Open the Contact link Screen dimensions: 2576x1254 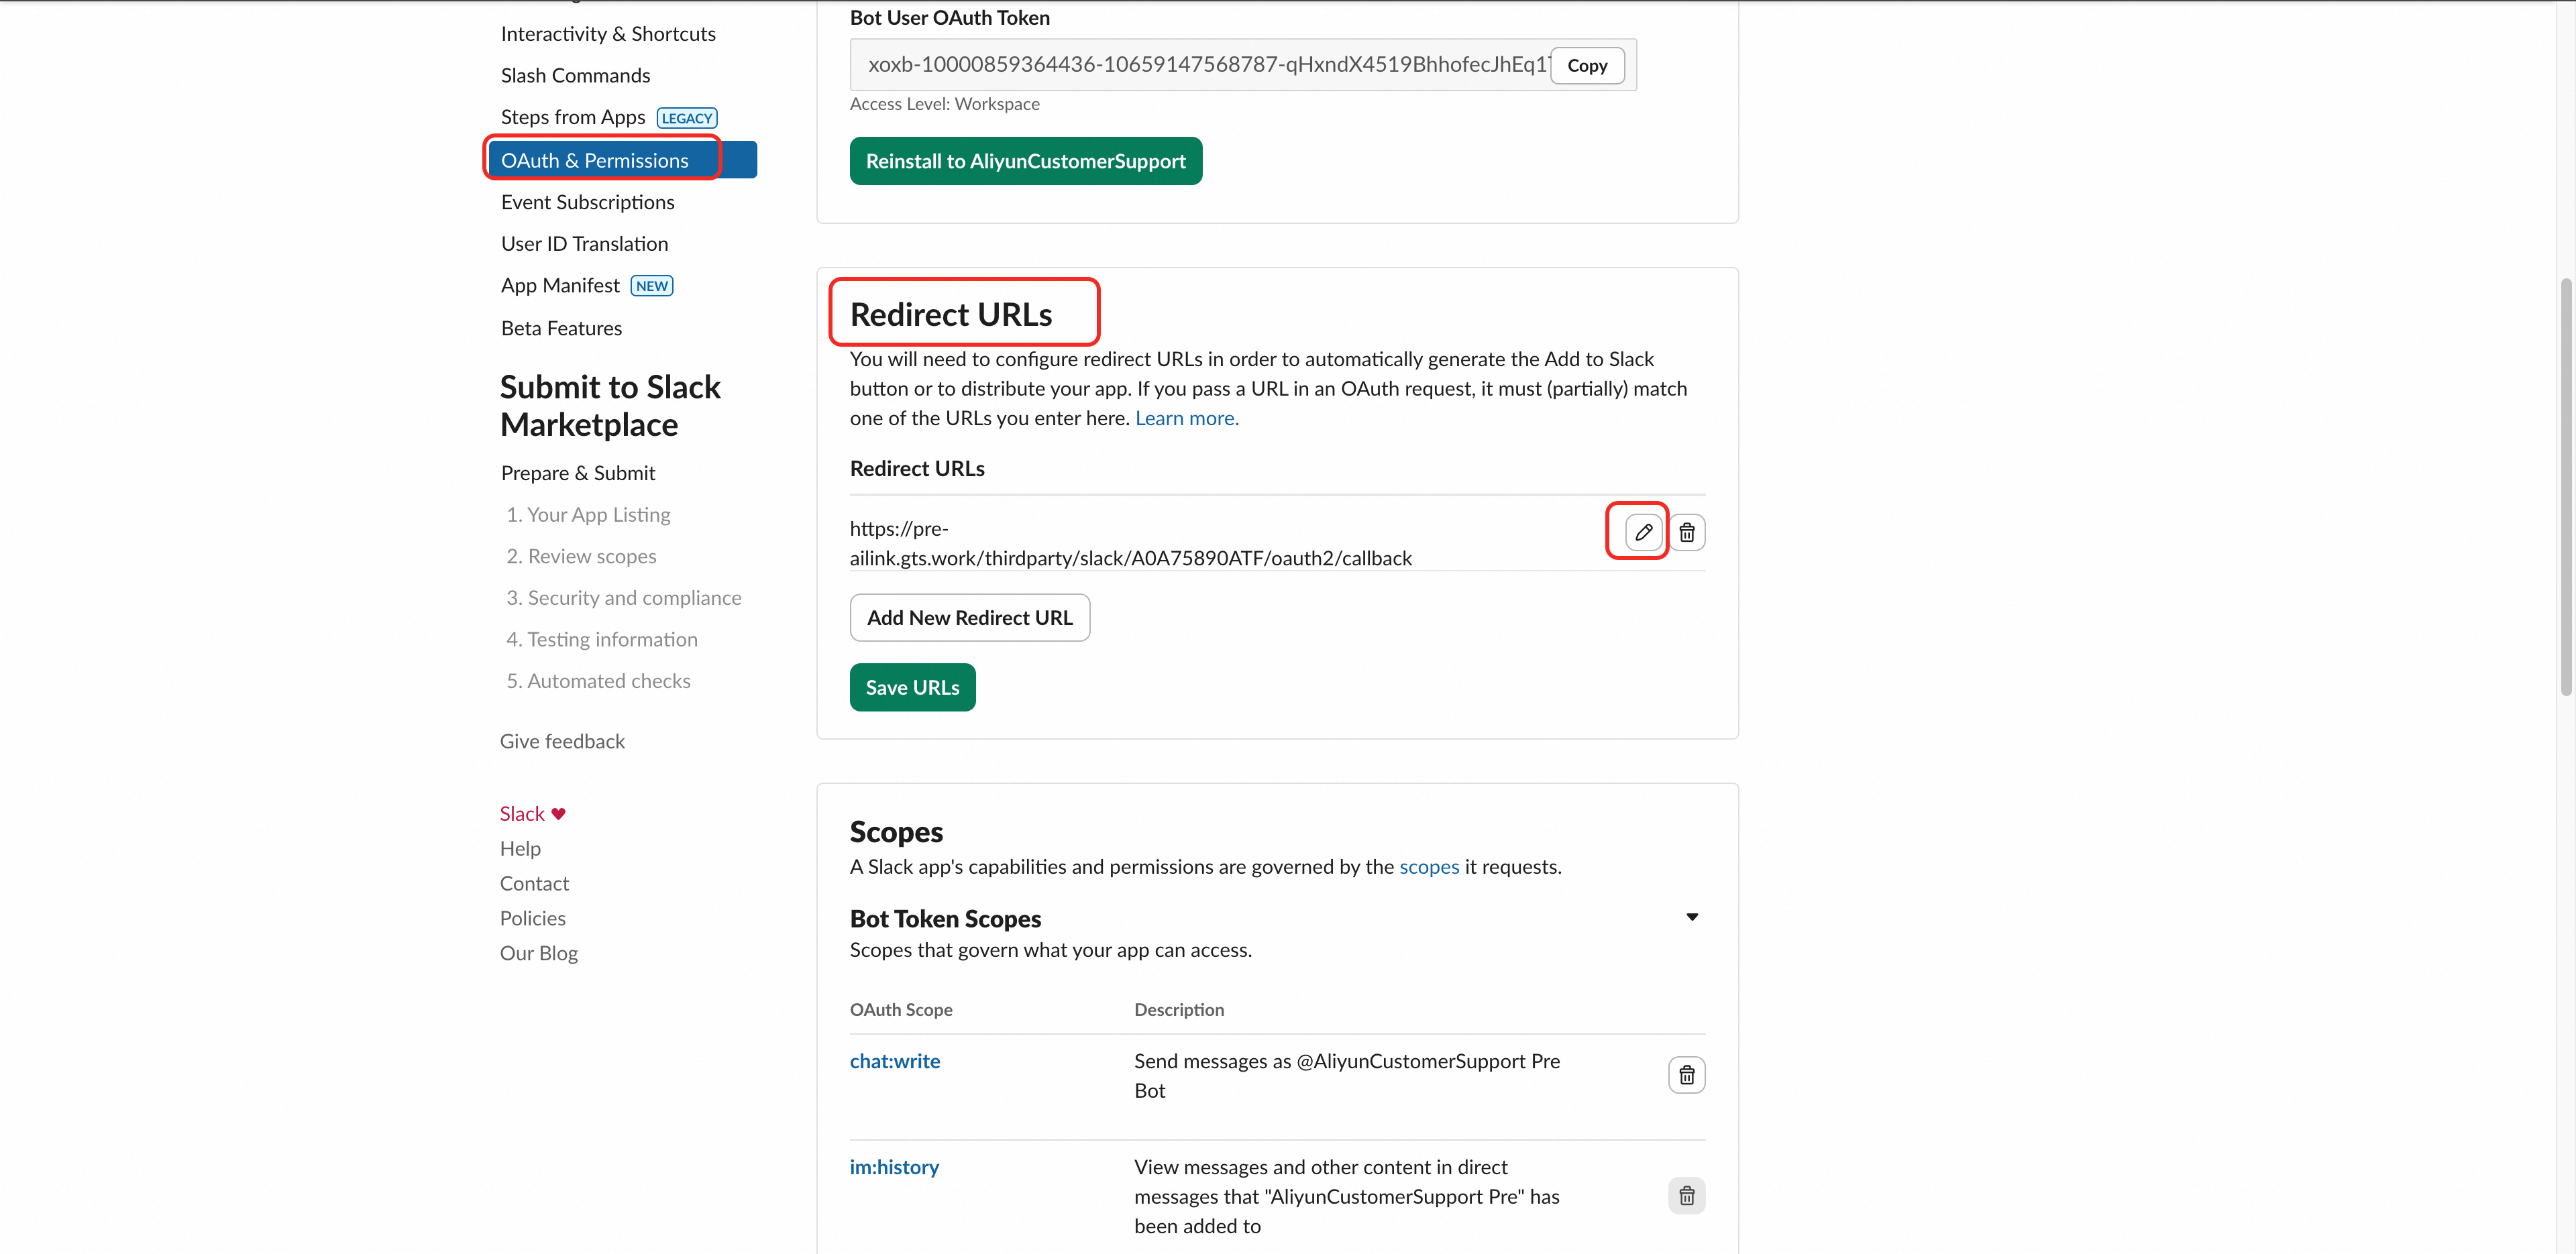coord(534,883)
